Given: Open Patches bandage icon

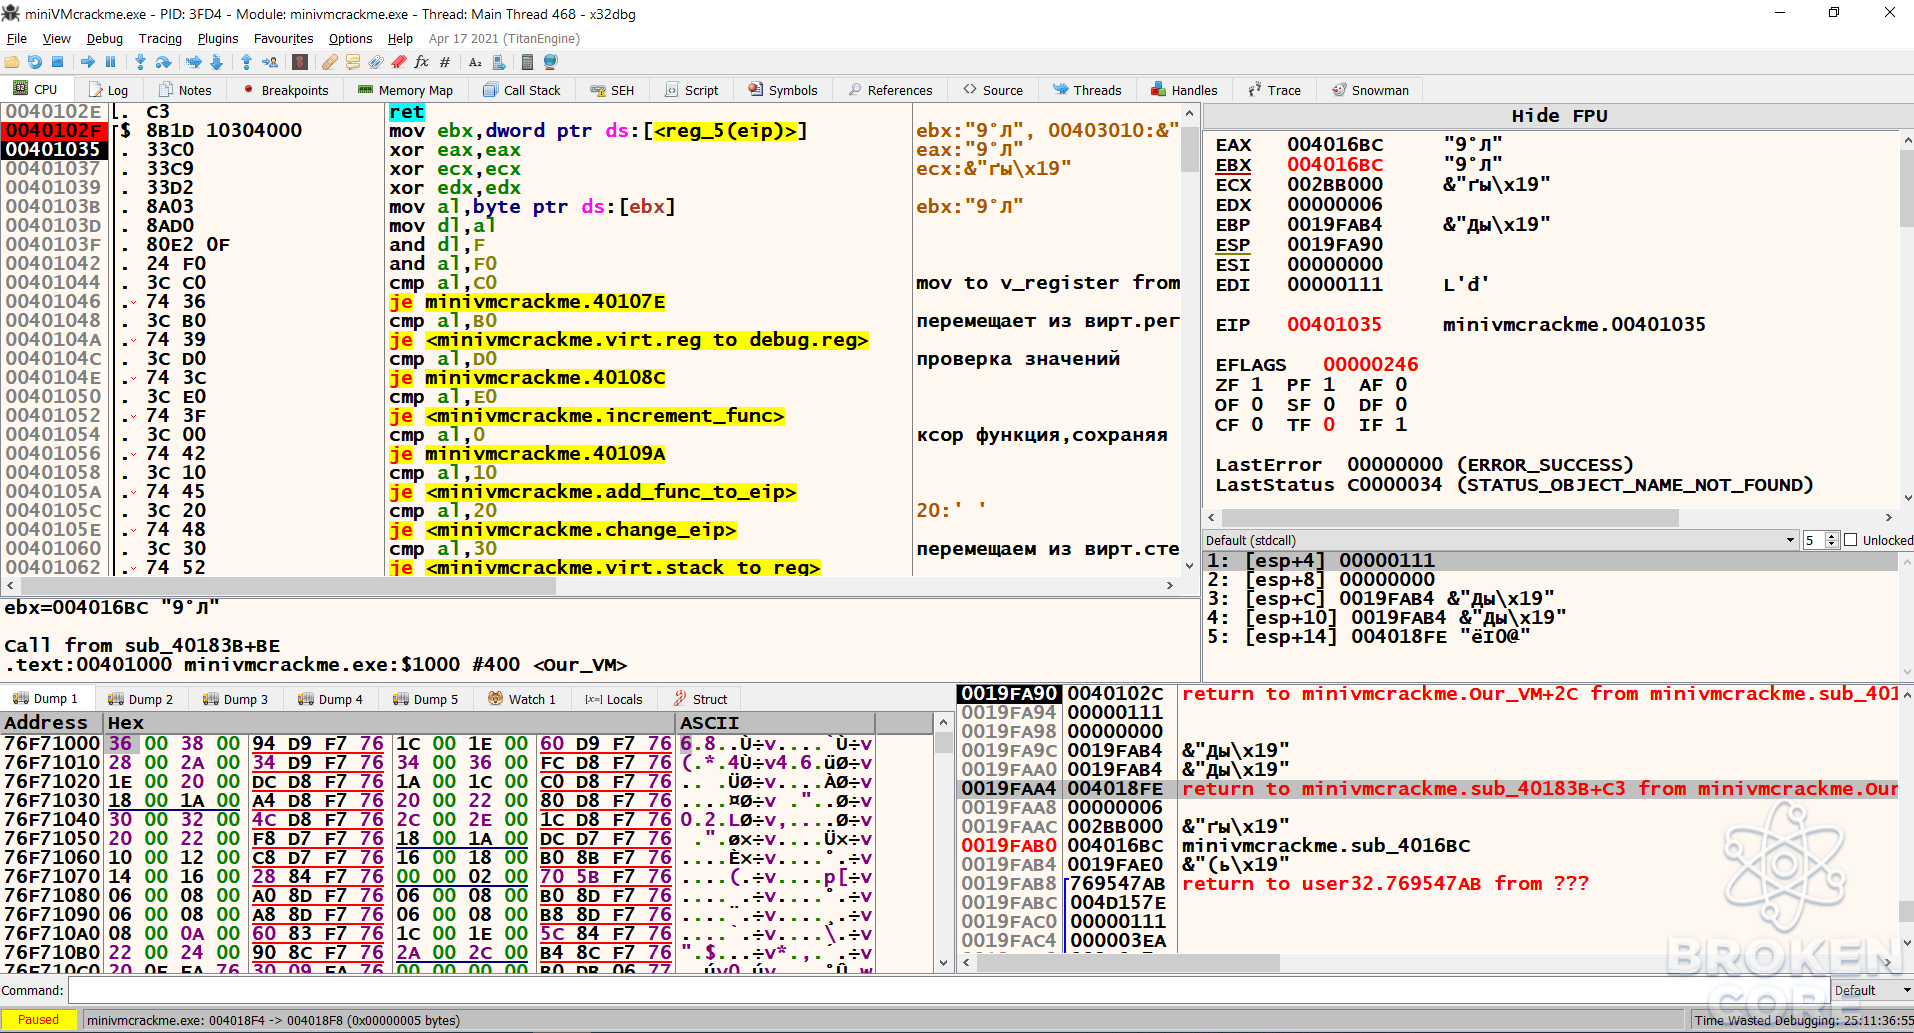Looking at the screenshot, I should [329, 62].
